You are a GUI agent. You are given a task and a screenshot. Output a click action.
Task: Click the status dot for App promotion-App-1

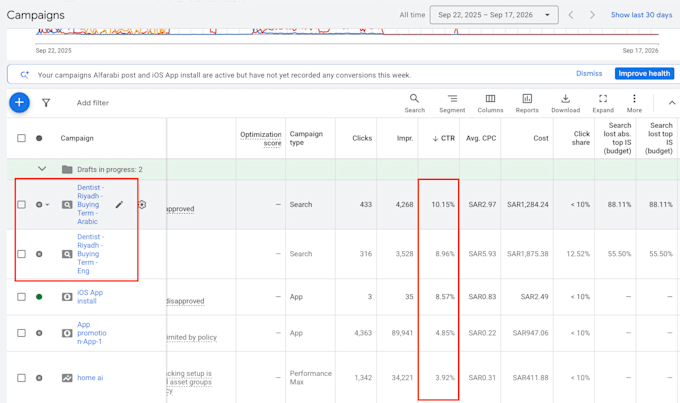click(x=39, y=333)
